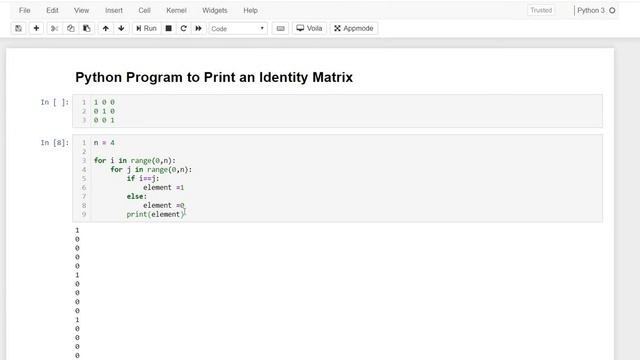Image resolution: width=640 pixels, height=360 pixels.
Task: Interrupt the kernel with stop icon
Action: [168, 28]
